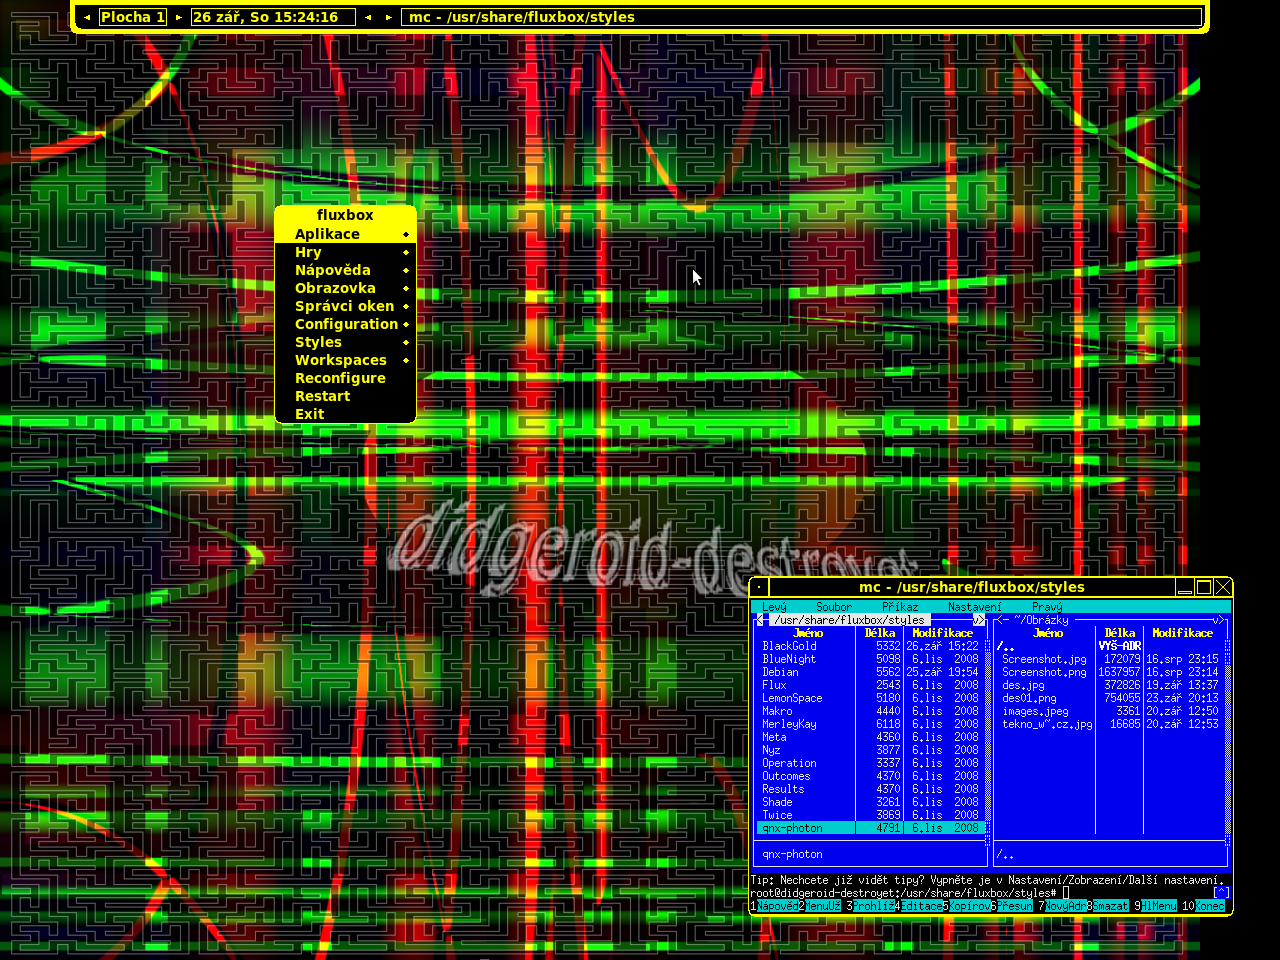
Task: Open Správci oken submenu
Action: pos(345,306)
